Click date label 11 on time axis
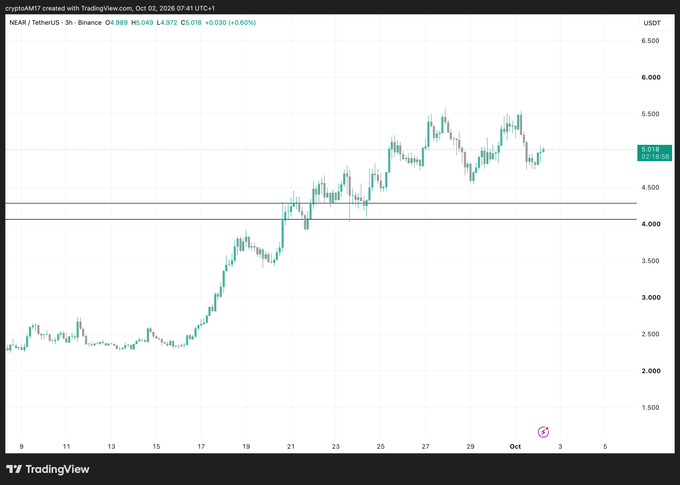Image resolution: width=680 pixels, height=485 pixels. (x=66, y=446)
